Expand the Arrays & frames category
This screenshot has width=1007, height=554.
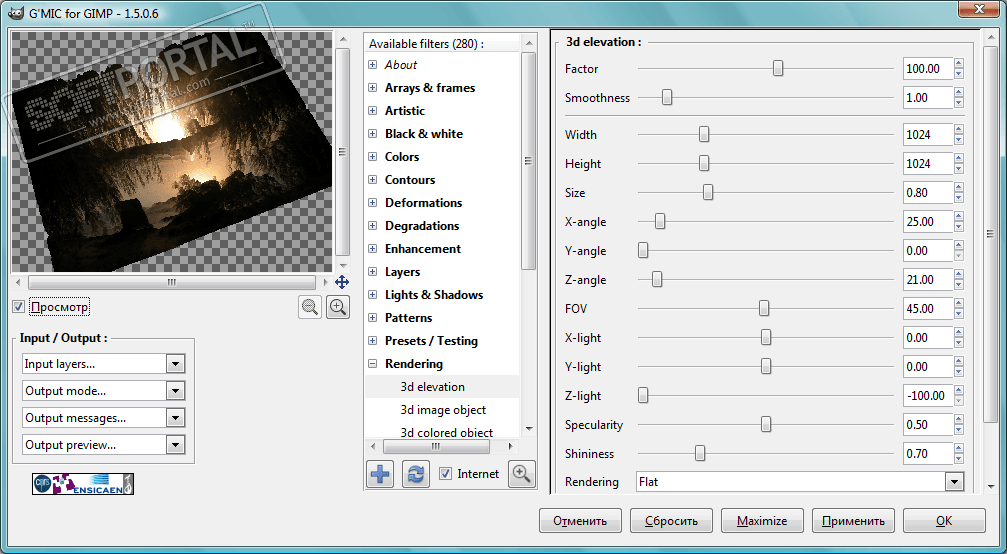pos(372,88)
